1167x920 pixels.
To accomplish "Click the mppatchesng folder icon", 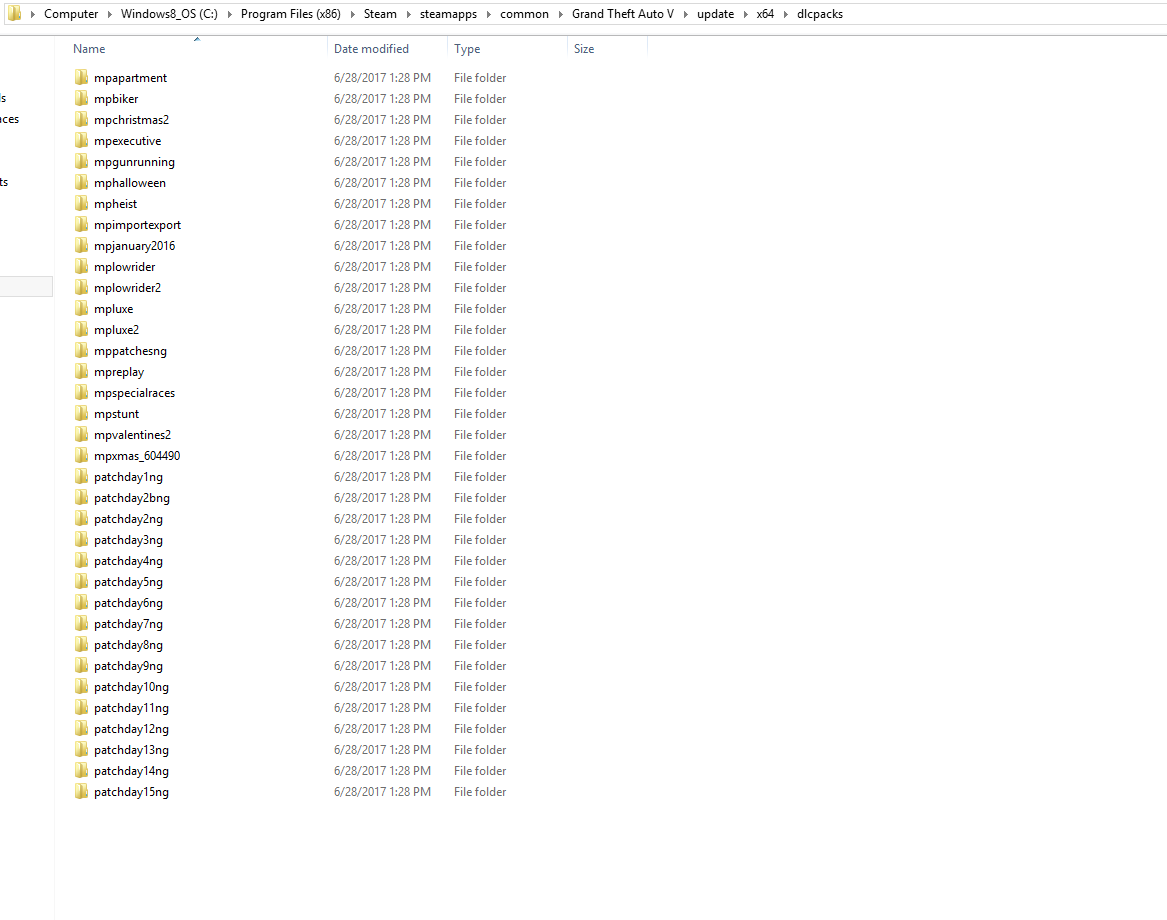I will point(81,351).
